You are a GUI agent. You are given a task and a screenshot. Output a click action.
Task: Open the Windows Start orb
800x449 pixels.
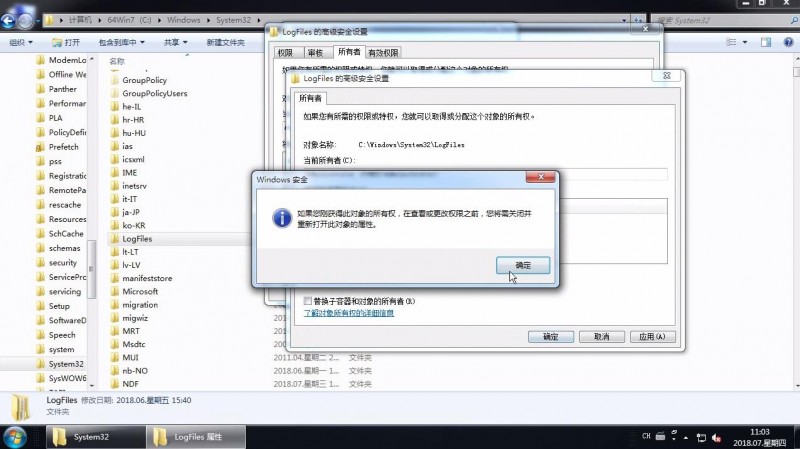[x=15, y=437]
